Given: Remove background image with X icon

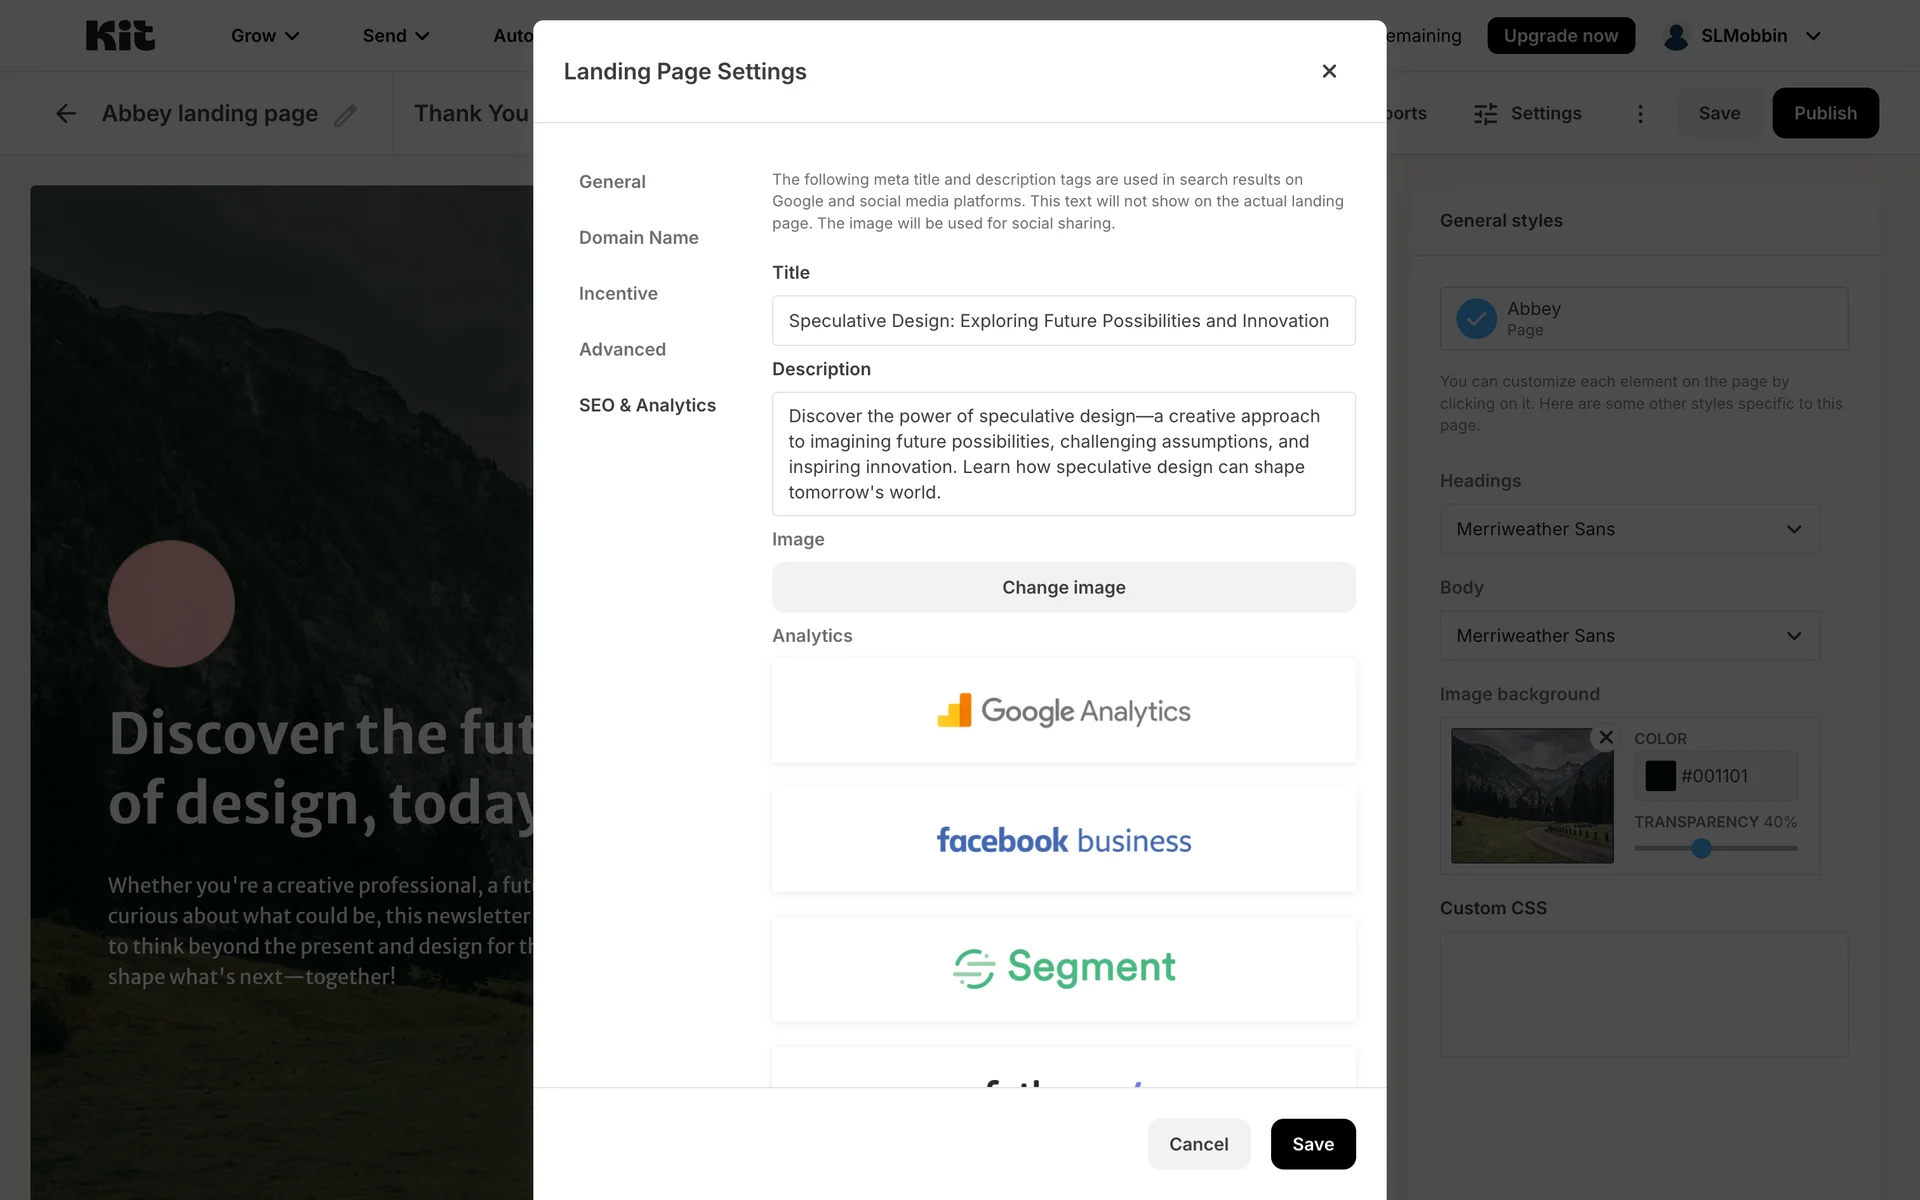Looking at the screenshot, I should (1606, 738).
